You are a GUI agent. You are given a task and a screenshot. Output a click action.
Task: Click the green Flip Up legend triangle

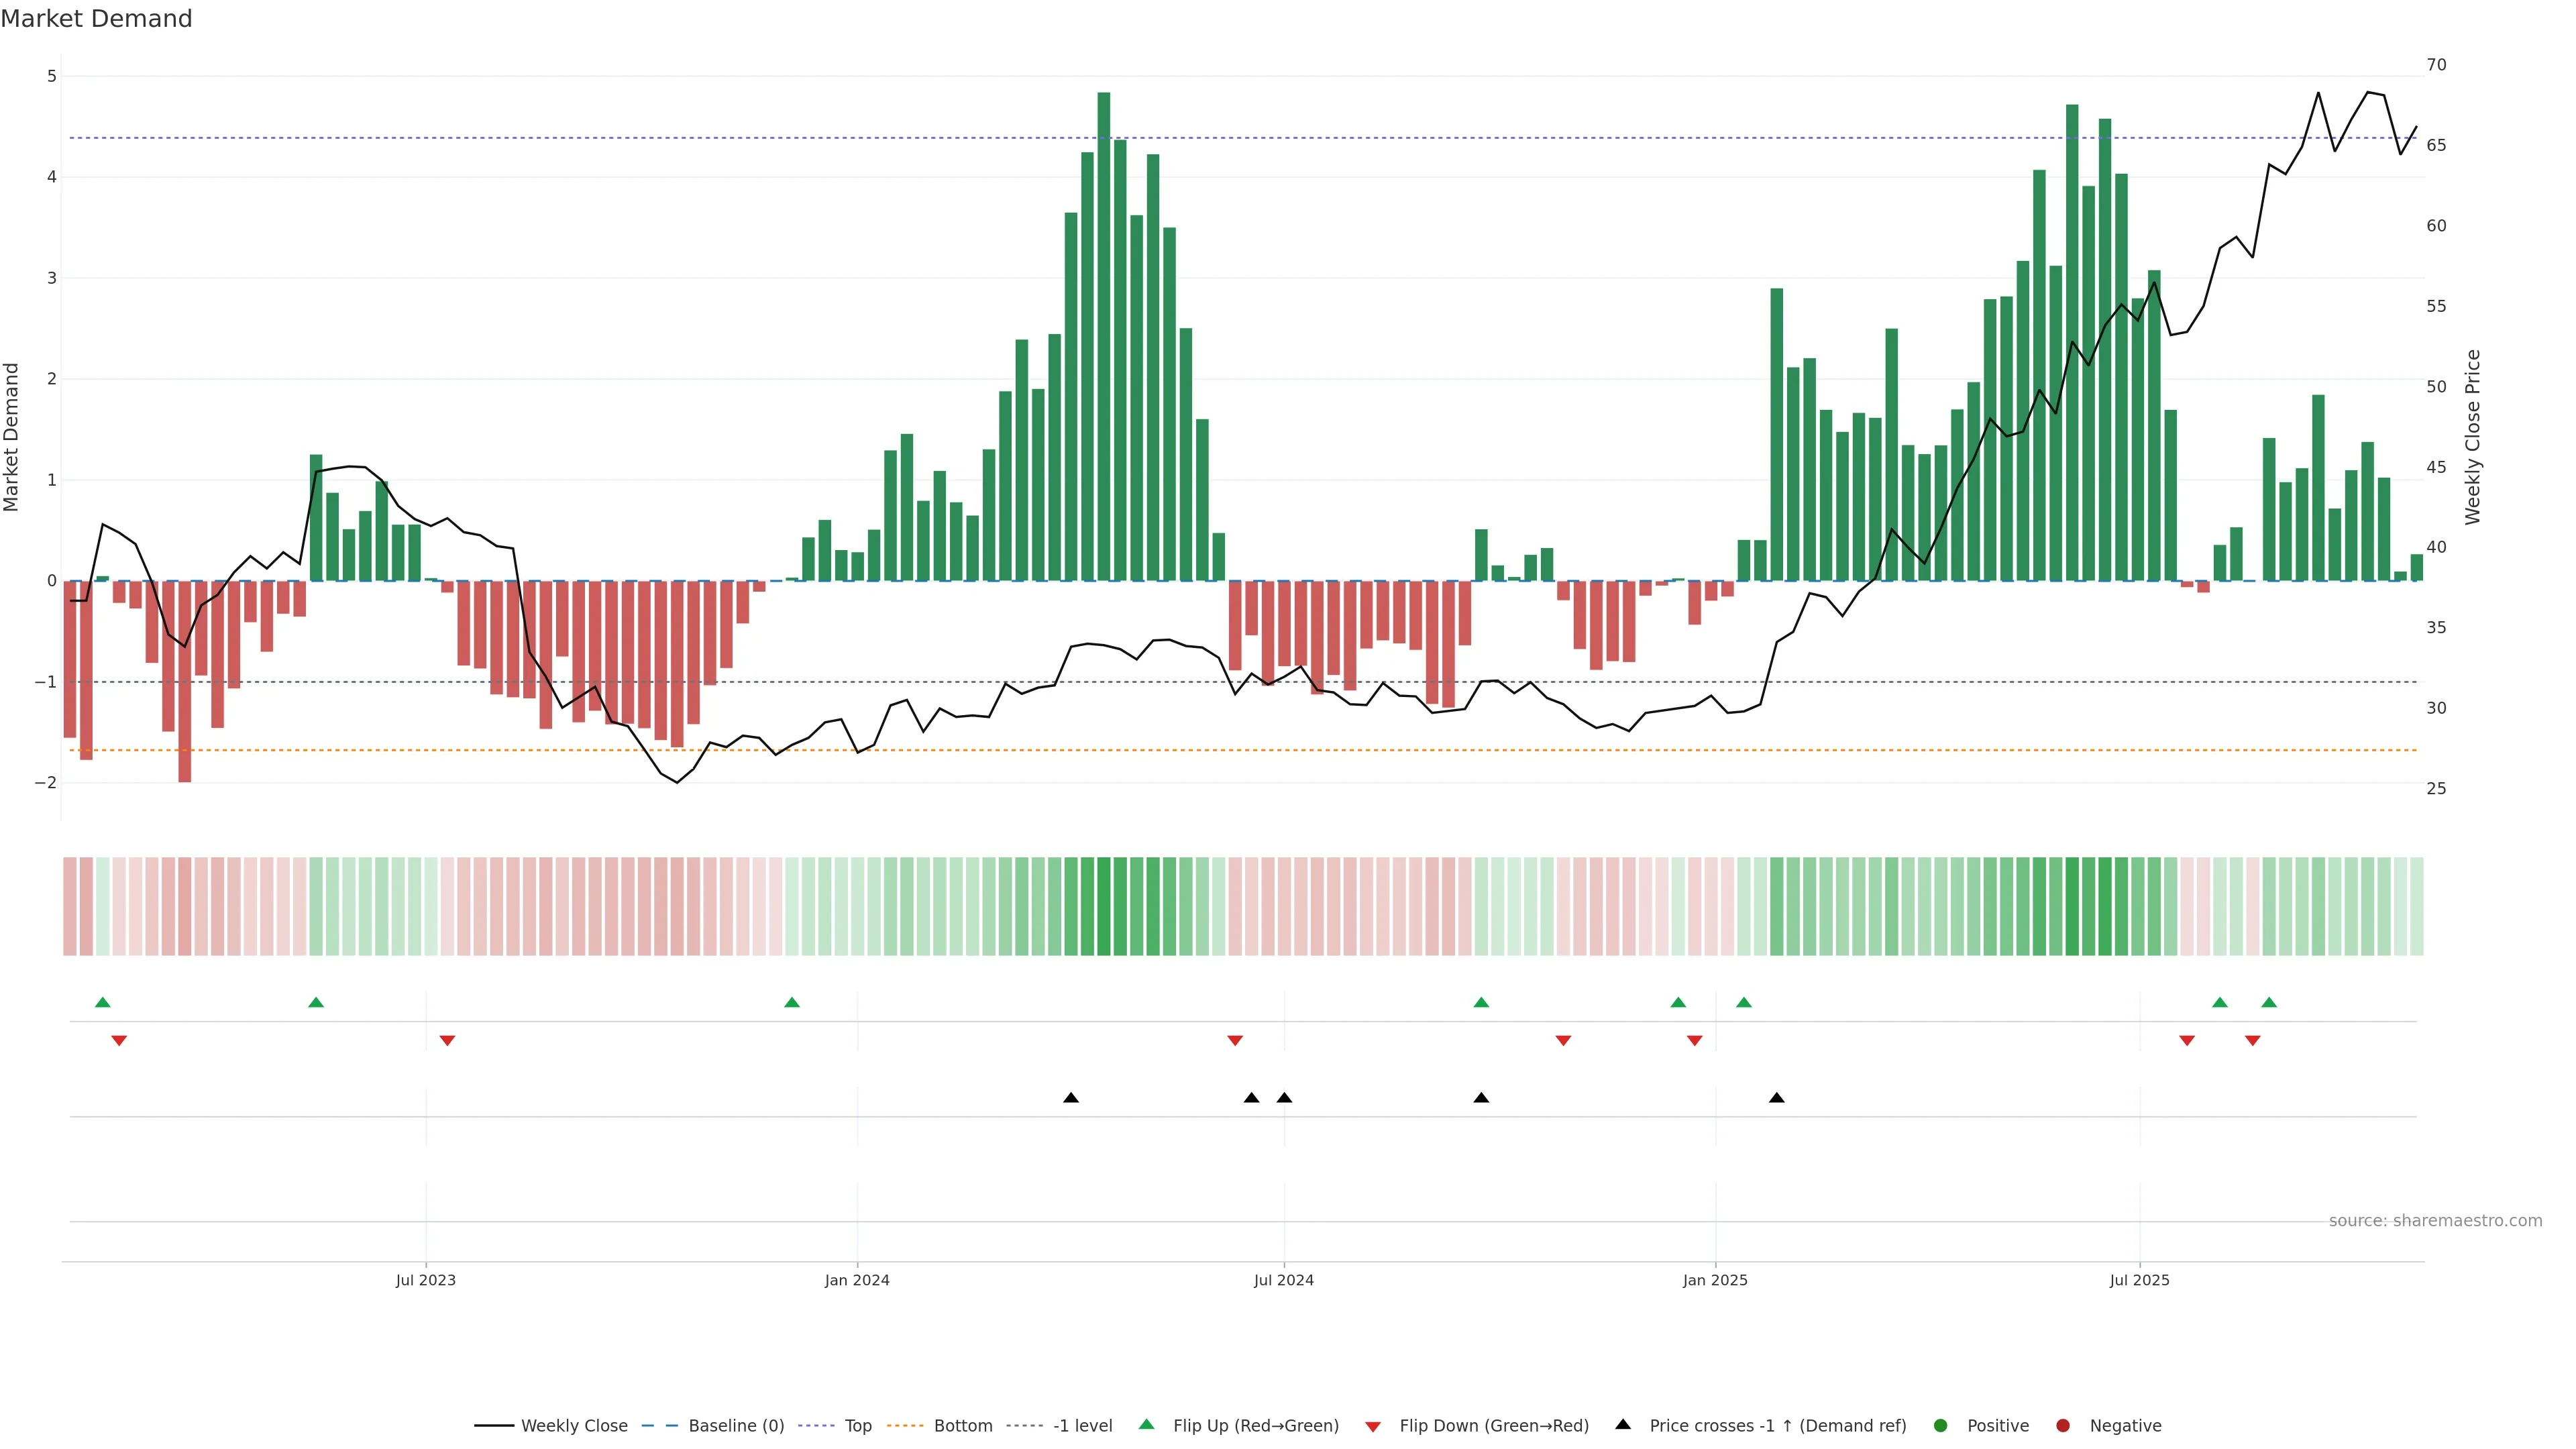click(1147, 1425)
